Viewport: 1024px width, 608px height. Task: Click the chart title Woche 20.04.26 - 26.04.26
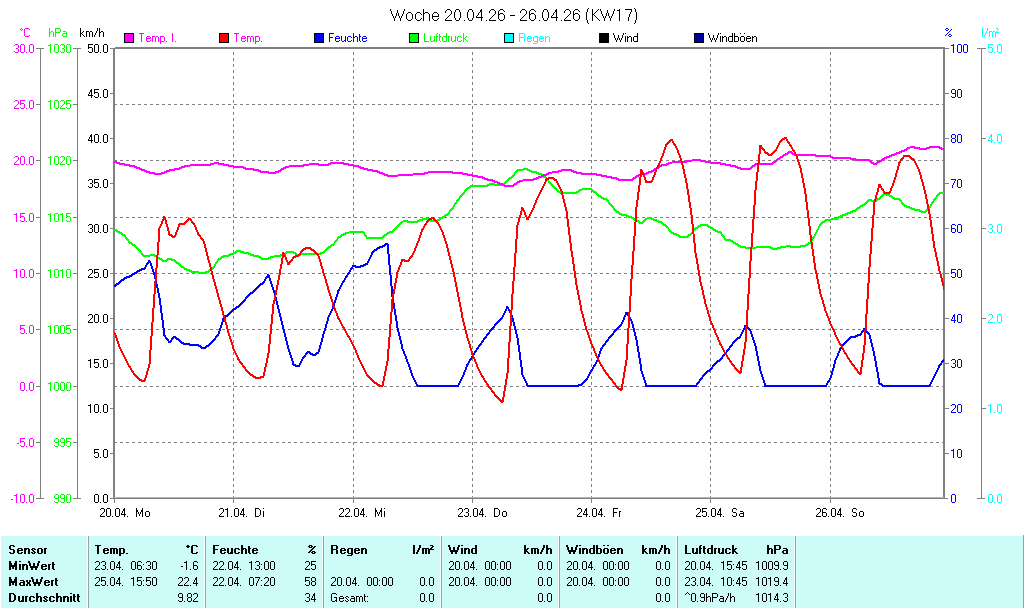(x=513, y=15)
